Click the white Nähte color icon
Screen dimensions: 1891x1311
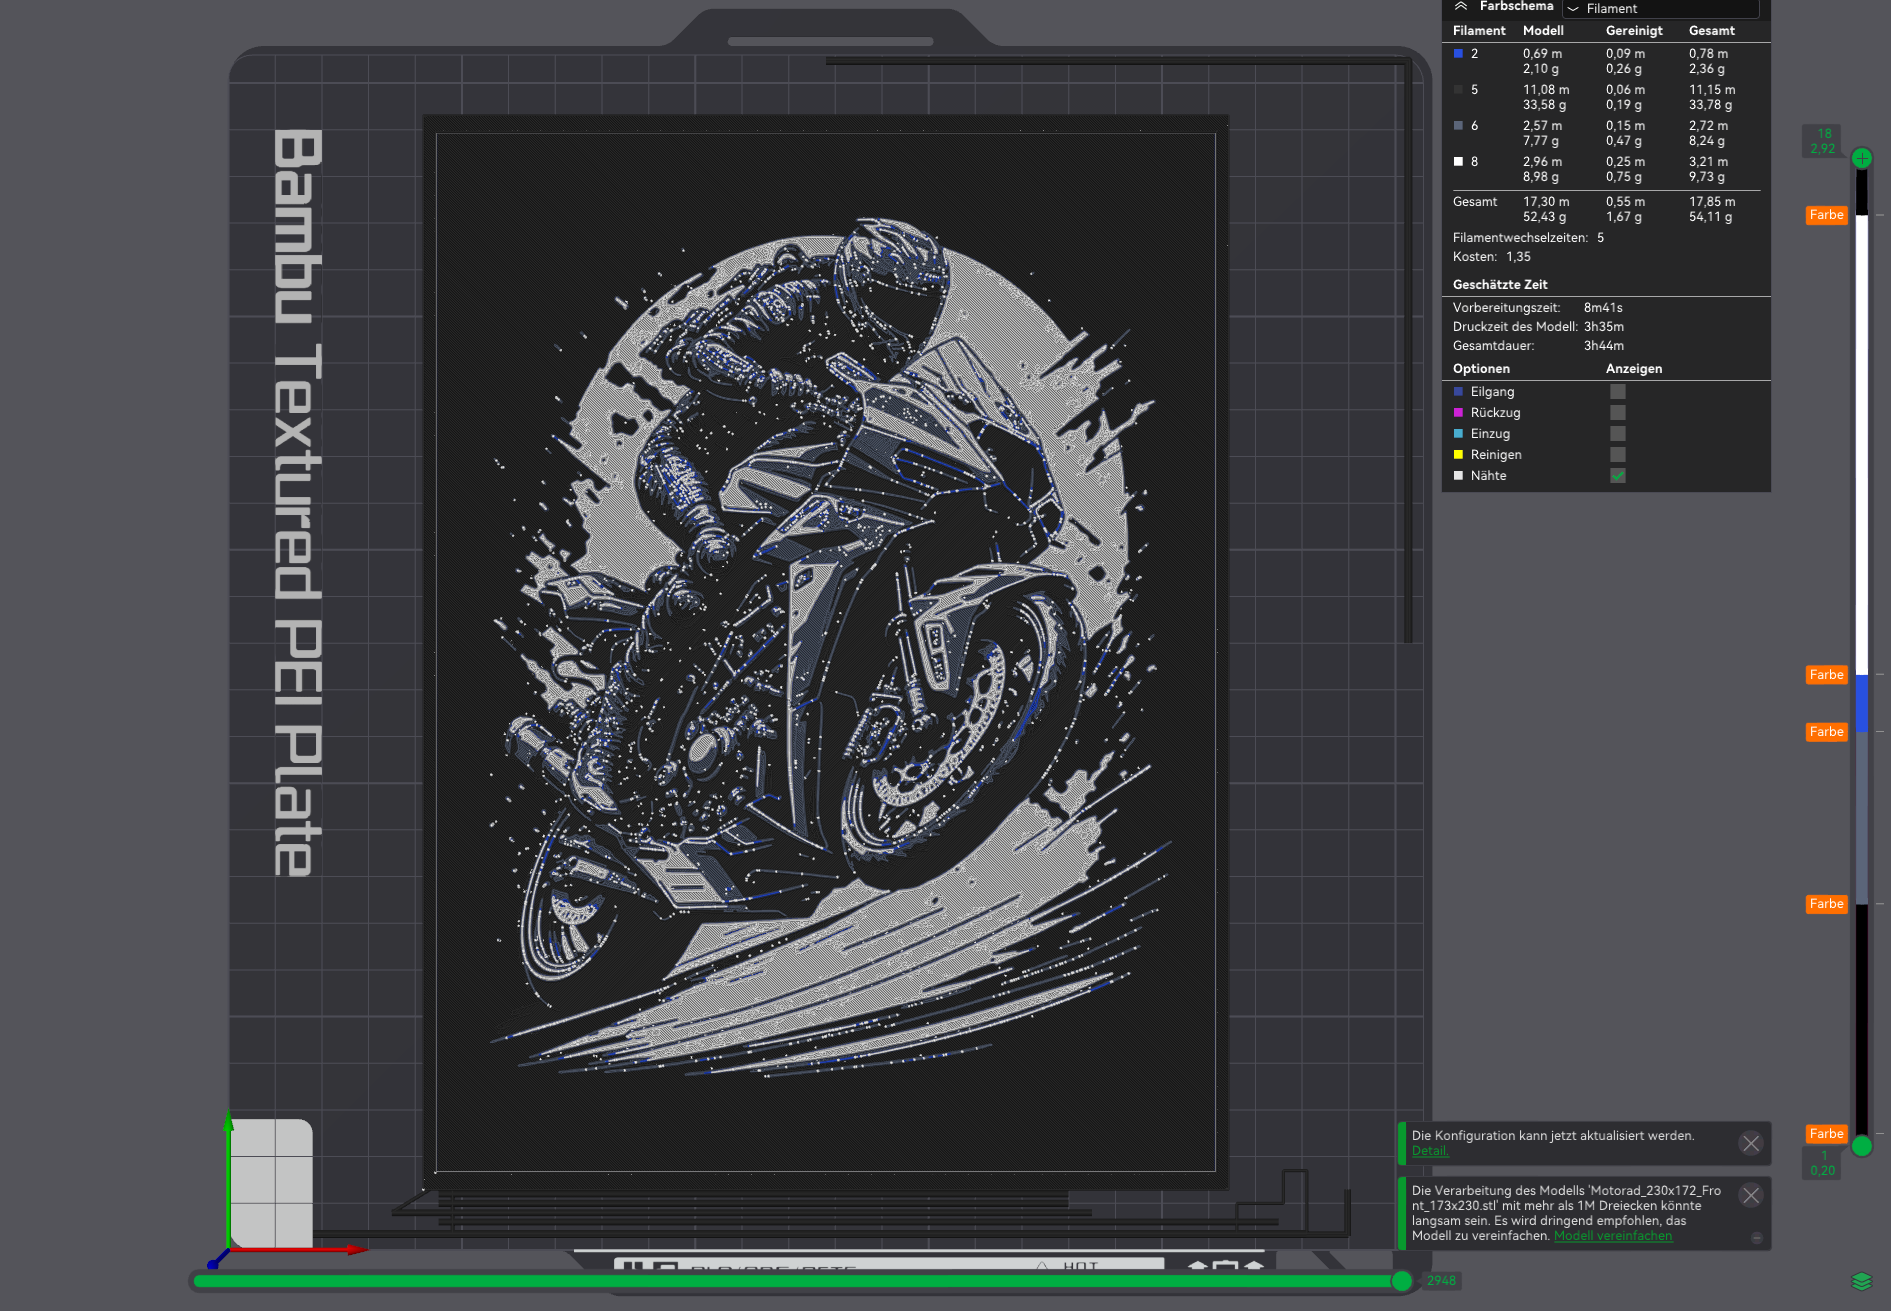(x=1458, y=476)
